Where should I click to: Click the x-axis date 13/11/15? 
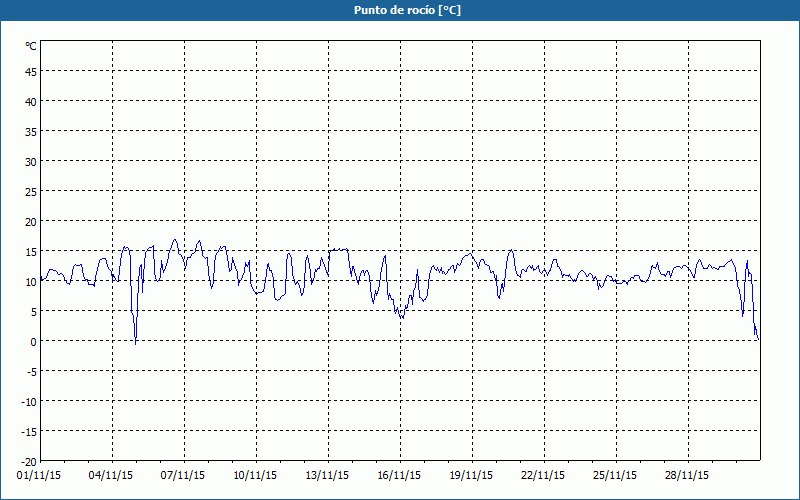click(x=327, y=476)
